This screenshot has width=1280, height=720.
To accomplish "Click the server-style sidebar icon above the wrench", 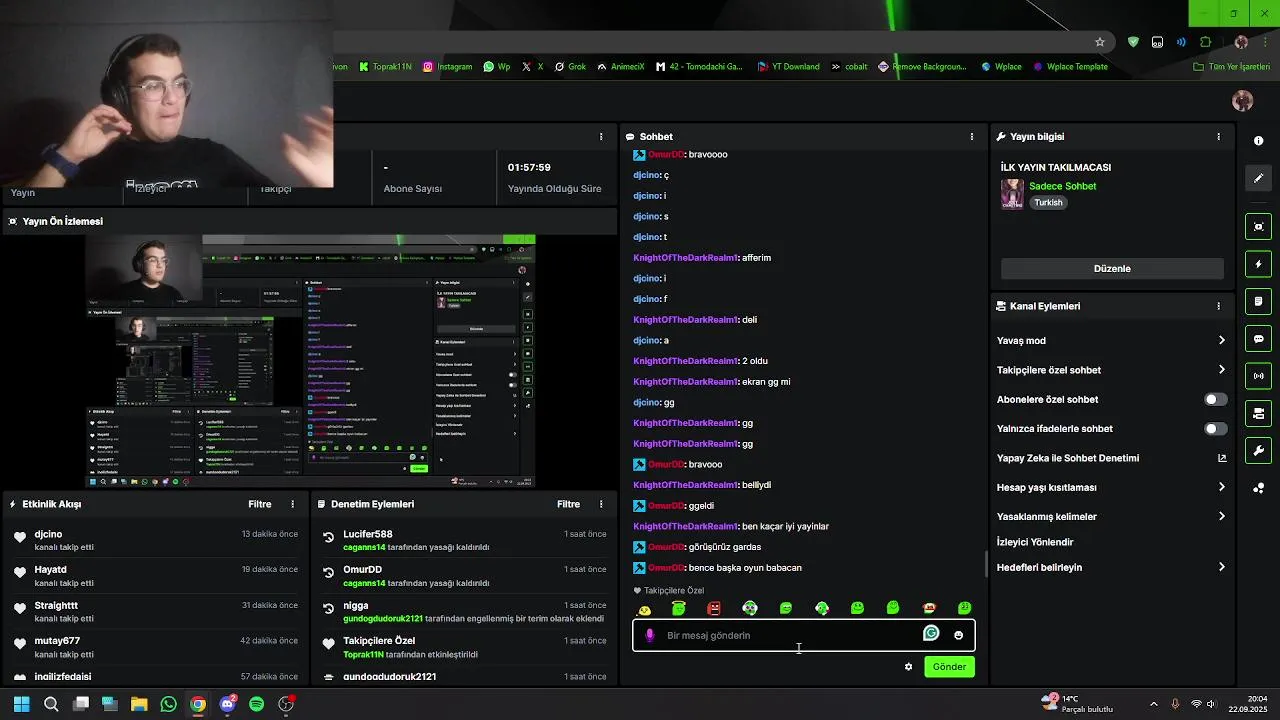I will [1258, 413].
